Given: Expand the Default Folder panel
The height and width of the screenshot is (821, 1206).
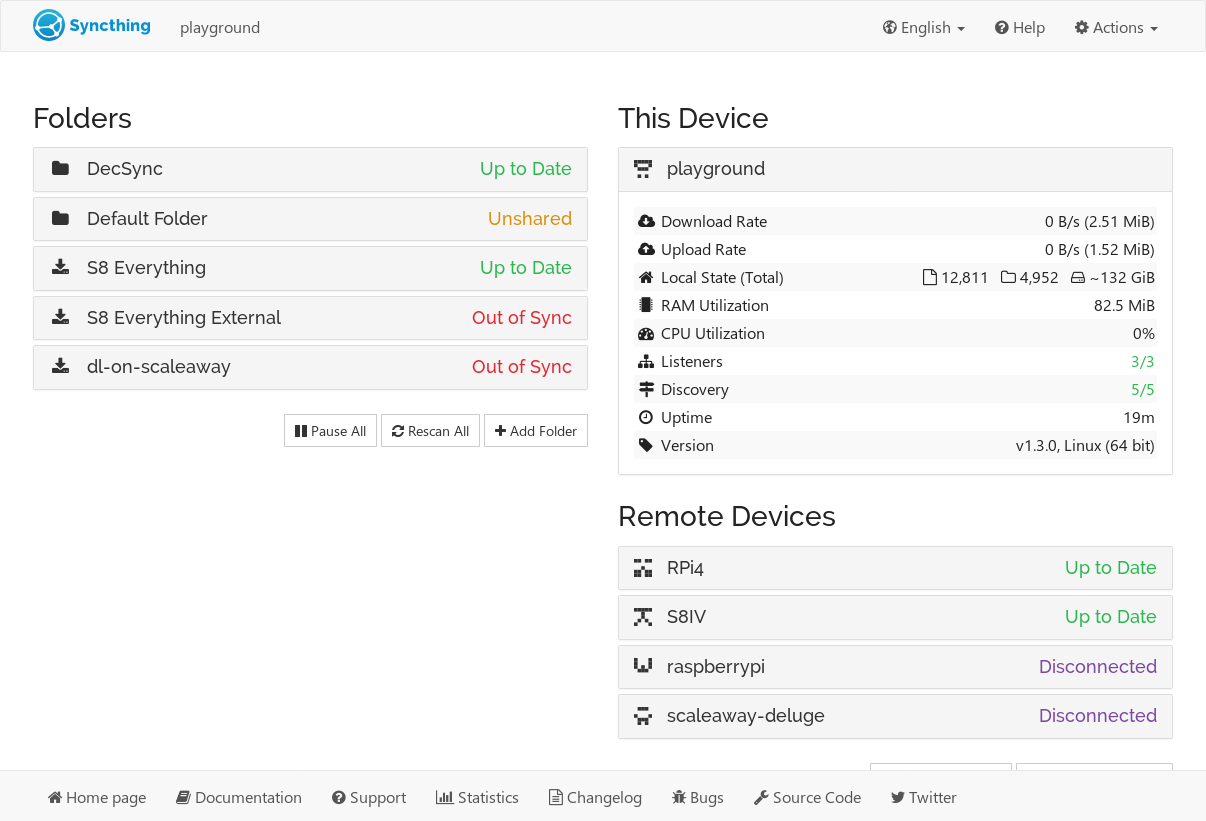Looking at the screenshot, I should [x=310, y=219].
